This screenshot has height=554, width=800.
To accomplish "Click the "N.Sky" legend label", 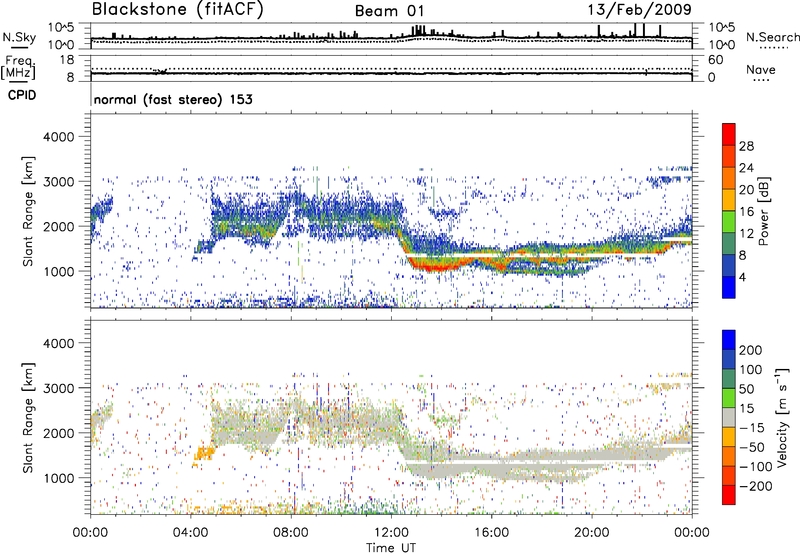I will pyautogui.click(x=19, y=37).
